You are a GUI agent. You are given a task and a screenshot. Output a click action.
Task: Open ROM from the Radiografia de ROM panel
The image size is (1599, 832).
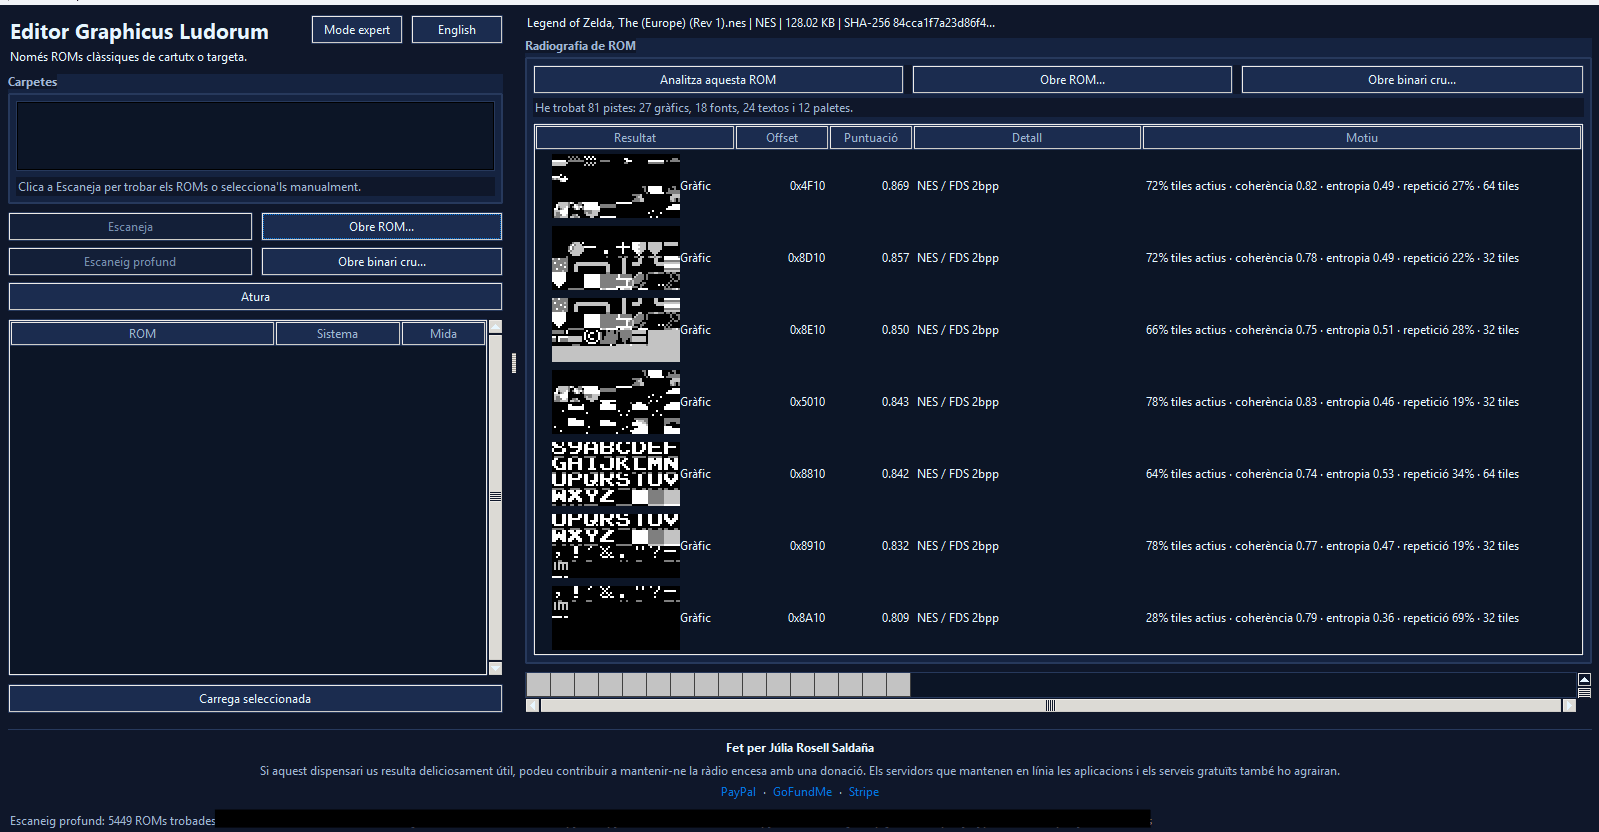pyautogui.click(x=1072, y=80)
